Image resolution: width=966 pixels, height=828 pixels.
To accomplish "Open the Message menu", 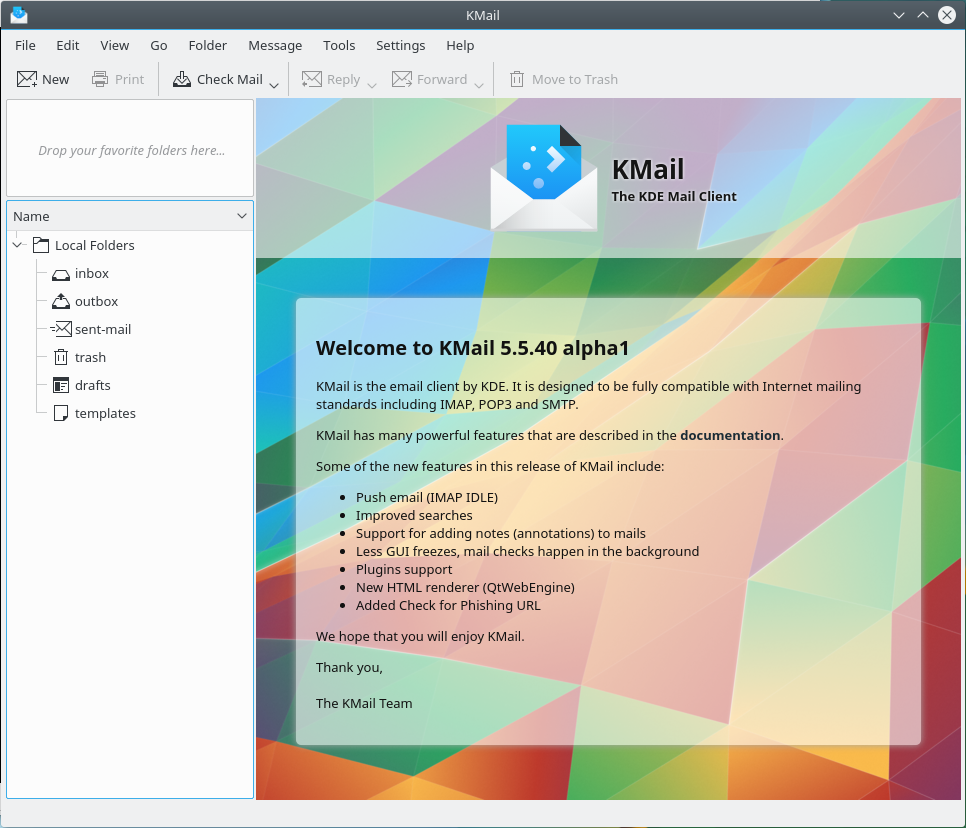I will click(x=275, y=45).
